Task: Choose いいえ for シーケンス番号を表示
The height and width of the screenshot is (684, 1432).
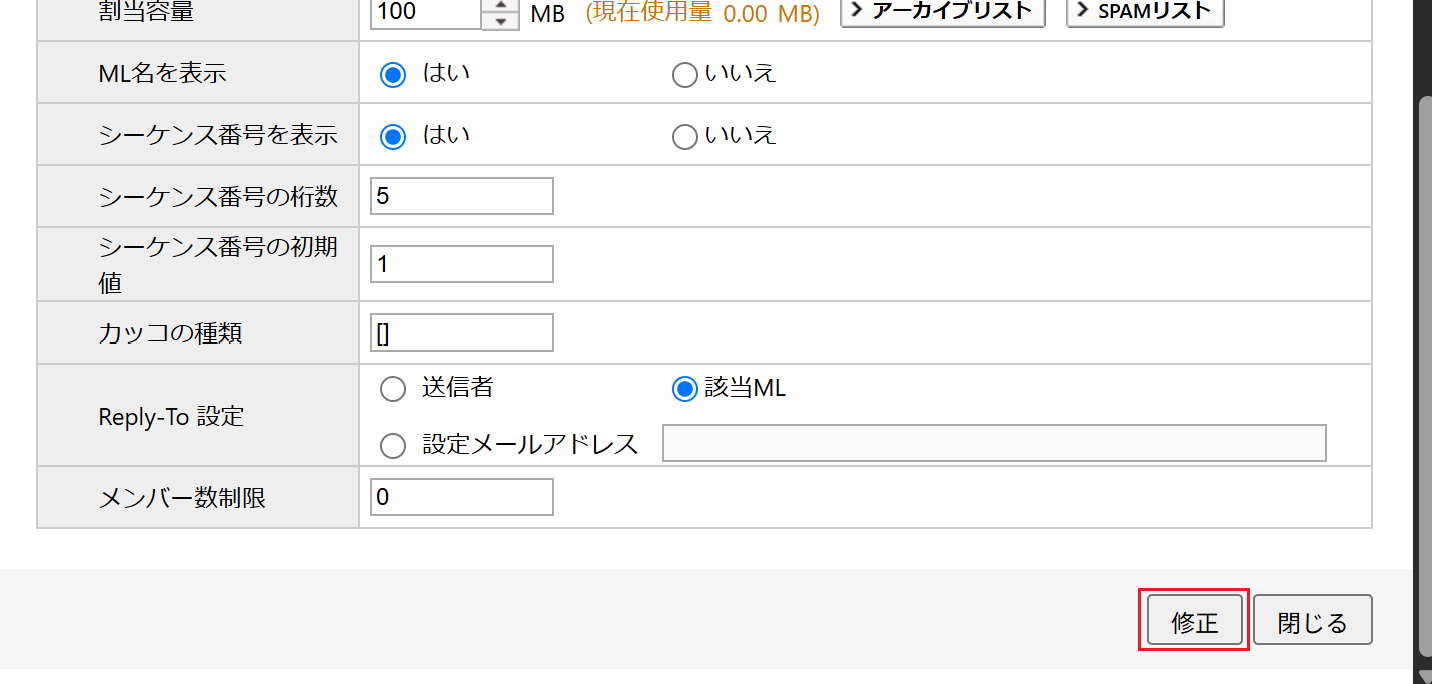Action: pyautogui.click(x=684, y=137)
